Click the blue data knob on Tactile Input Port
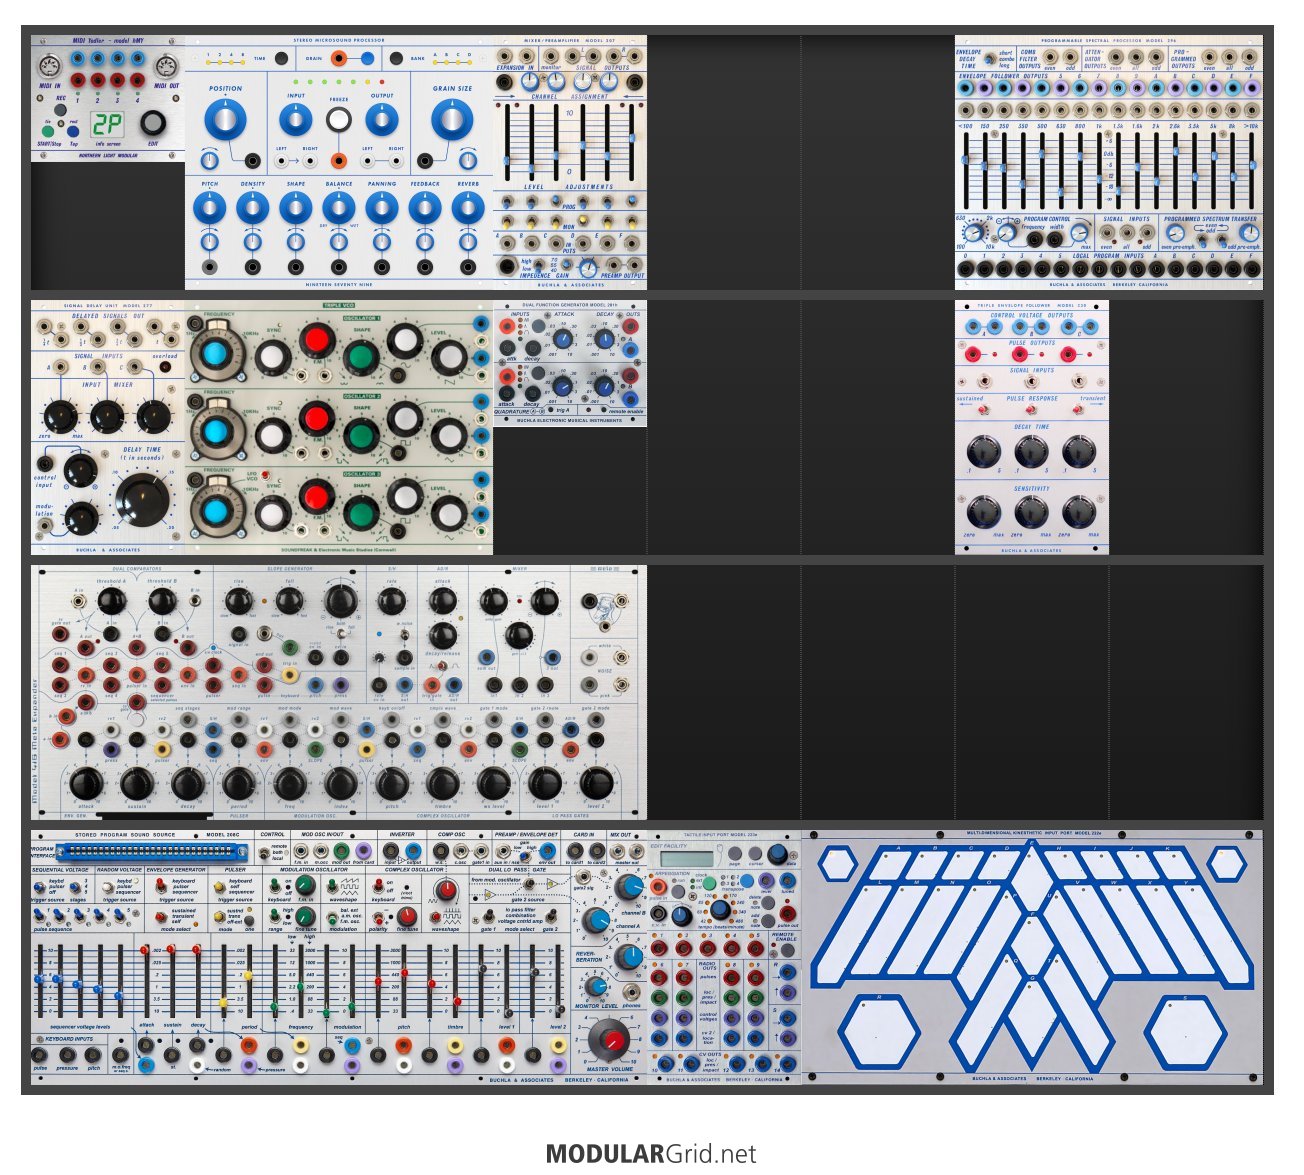This screenshot has width=1304, height=1175. click(x=777, y=855)
